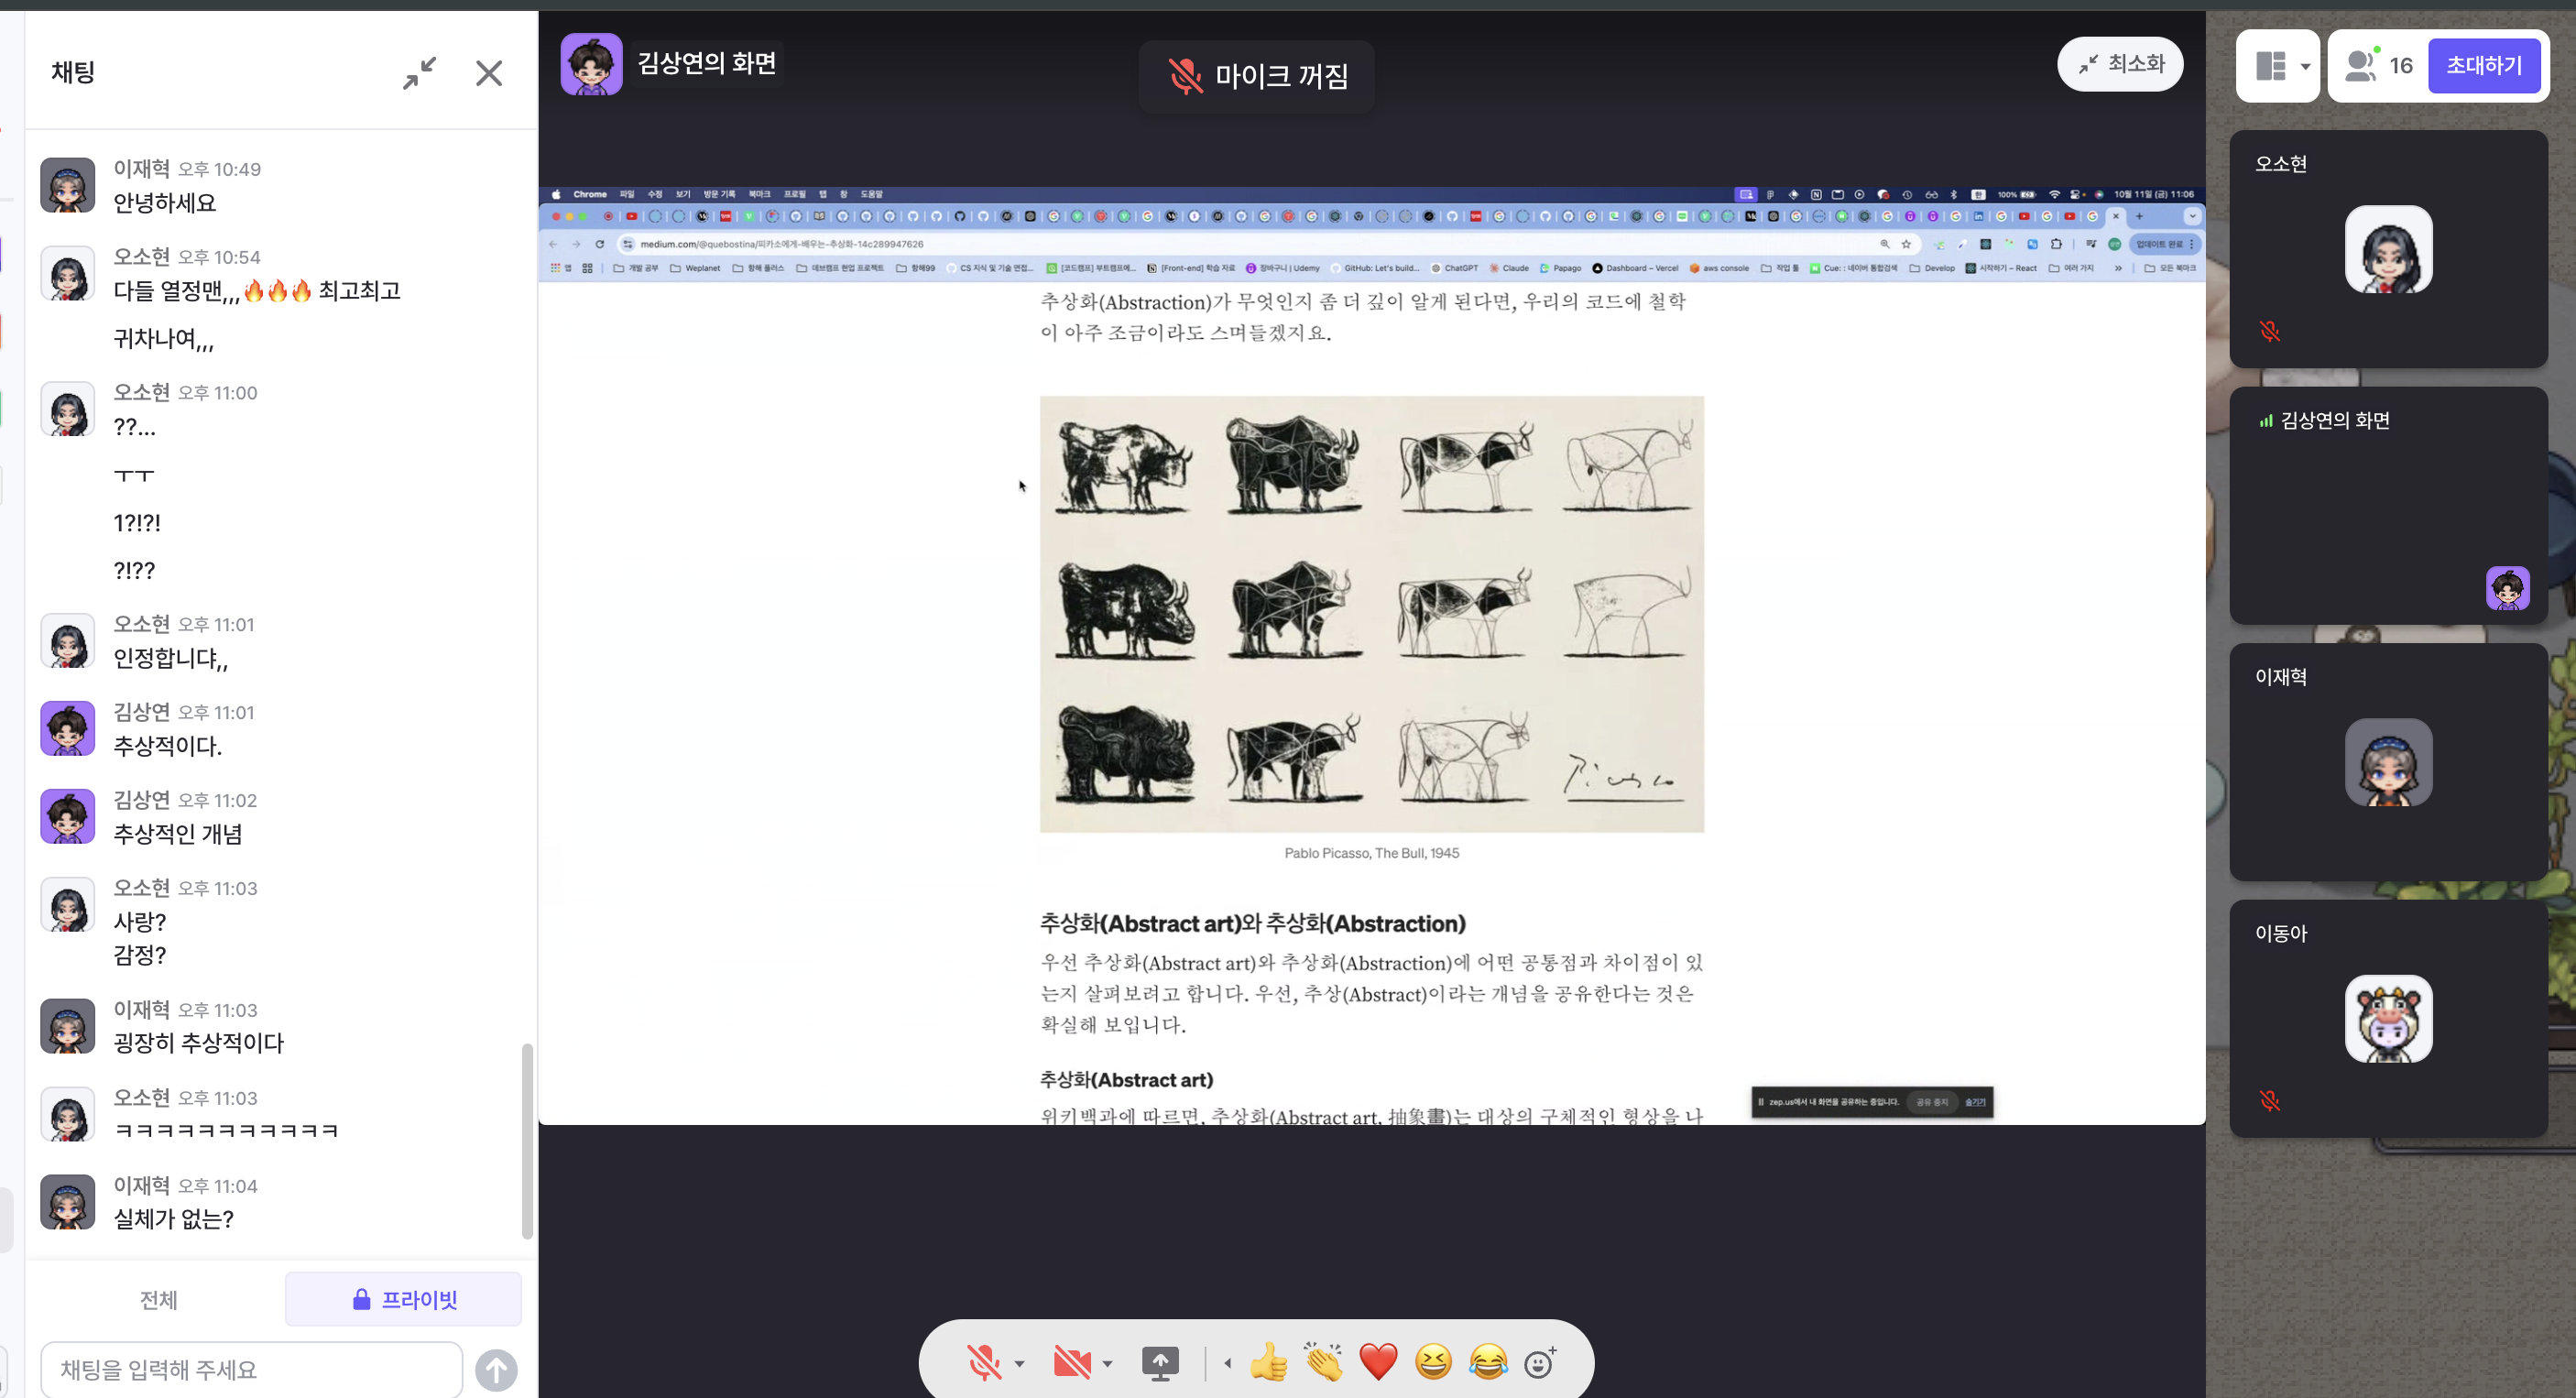The image size is (2576, 1398).
Task: Start screen sharing with the monitor icon
Action: pyautogui.click(x=1160, y=1363)
